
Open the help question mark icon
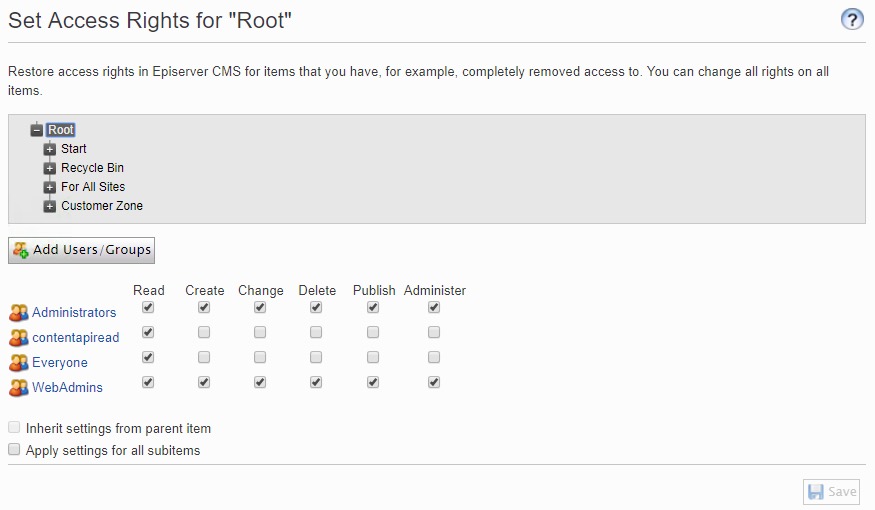[x=852, y=19]
